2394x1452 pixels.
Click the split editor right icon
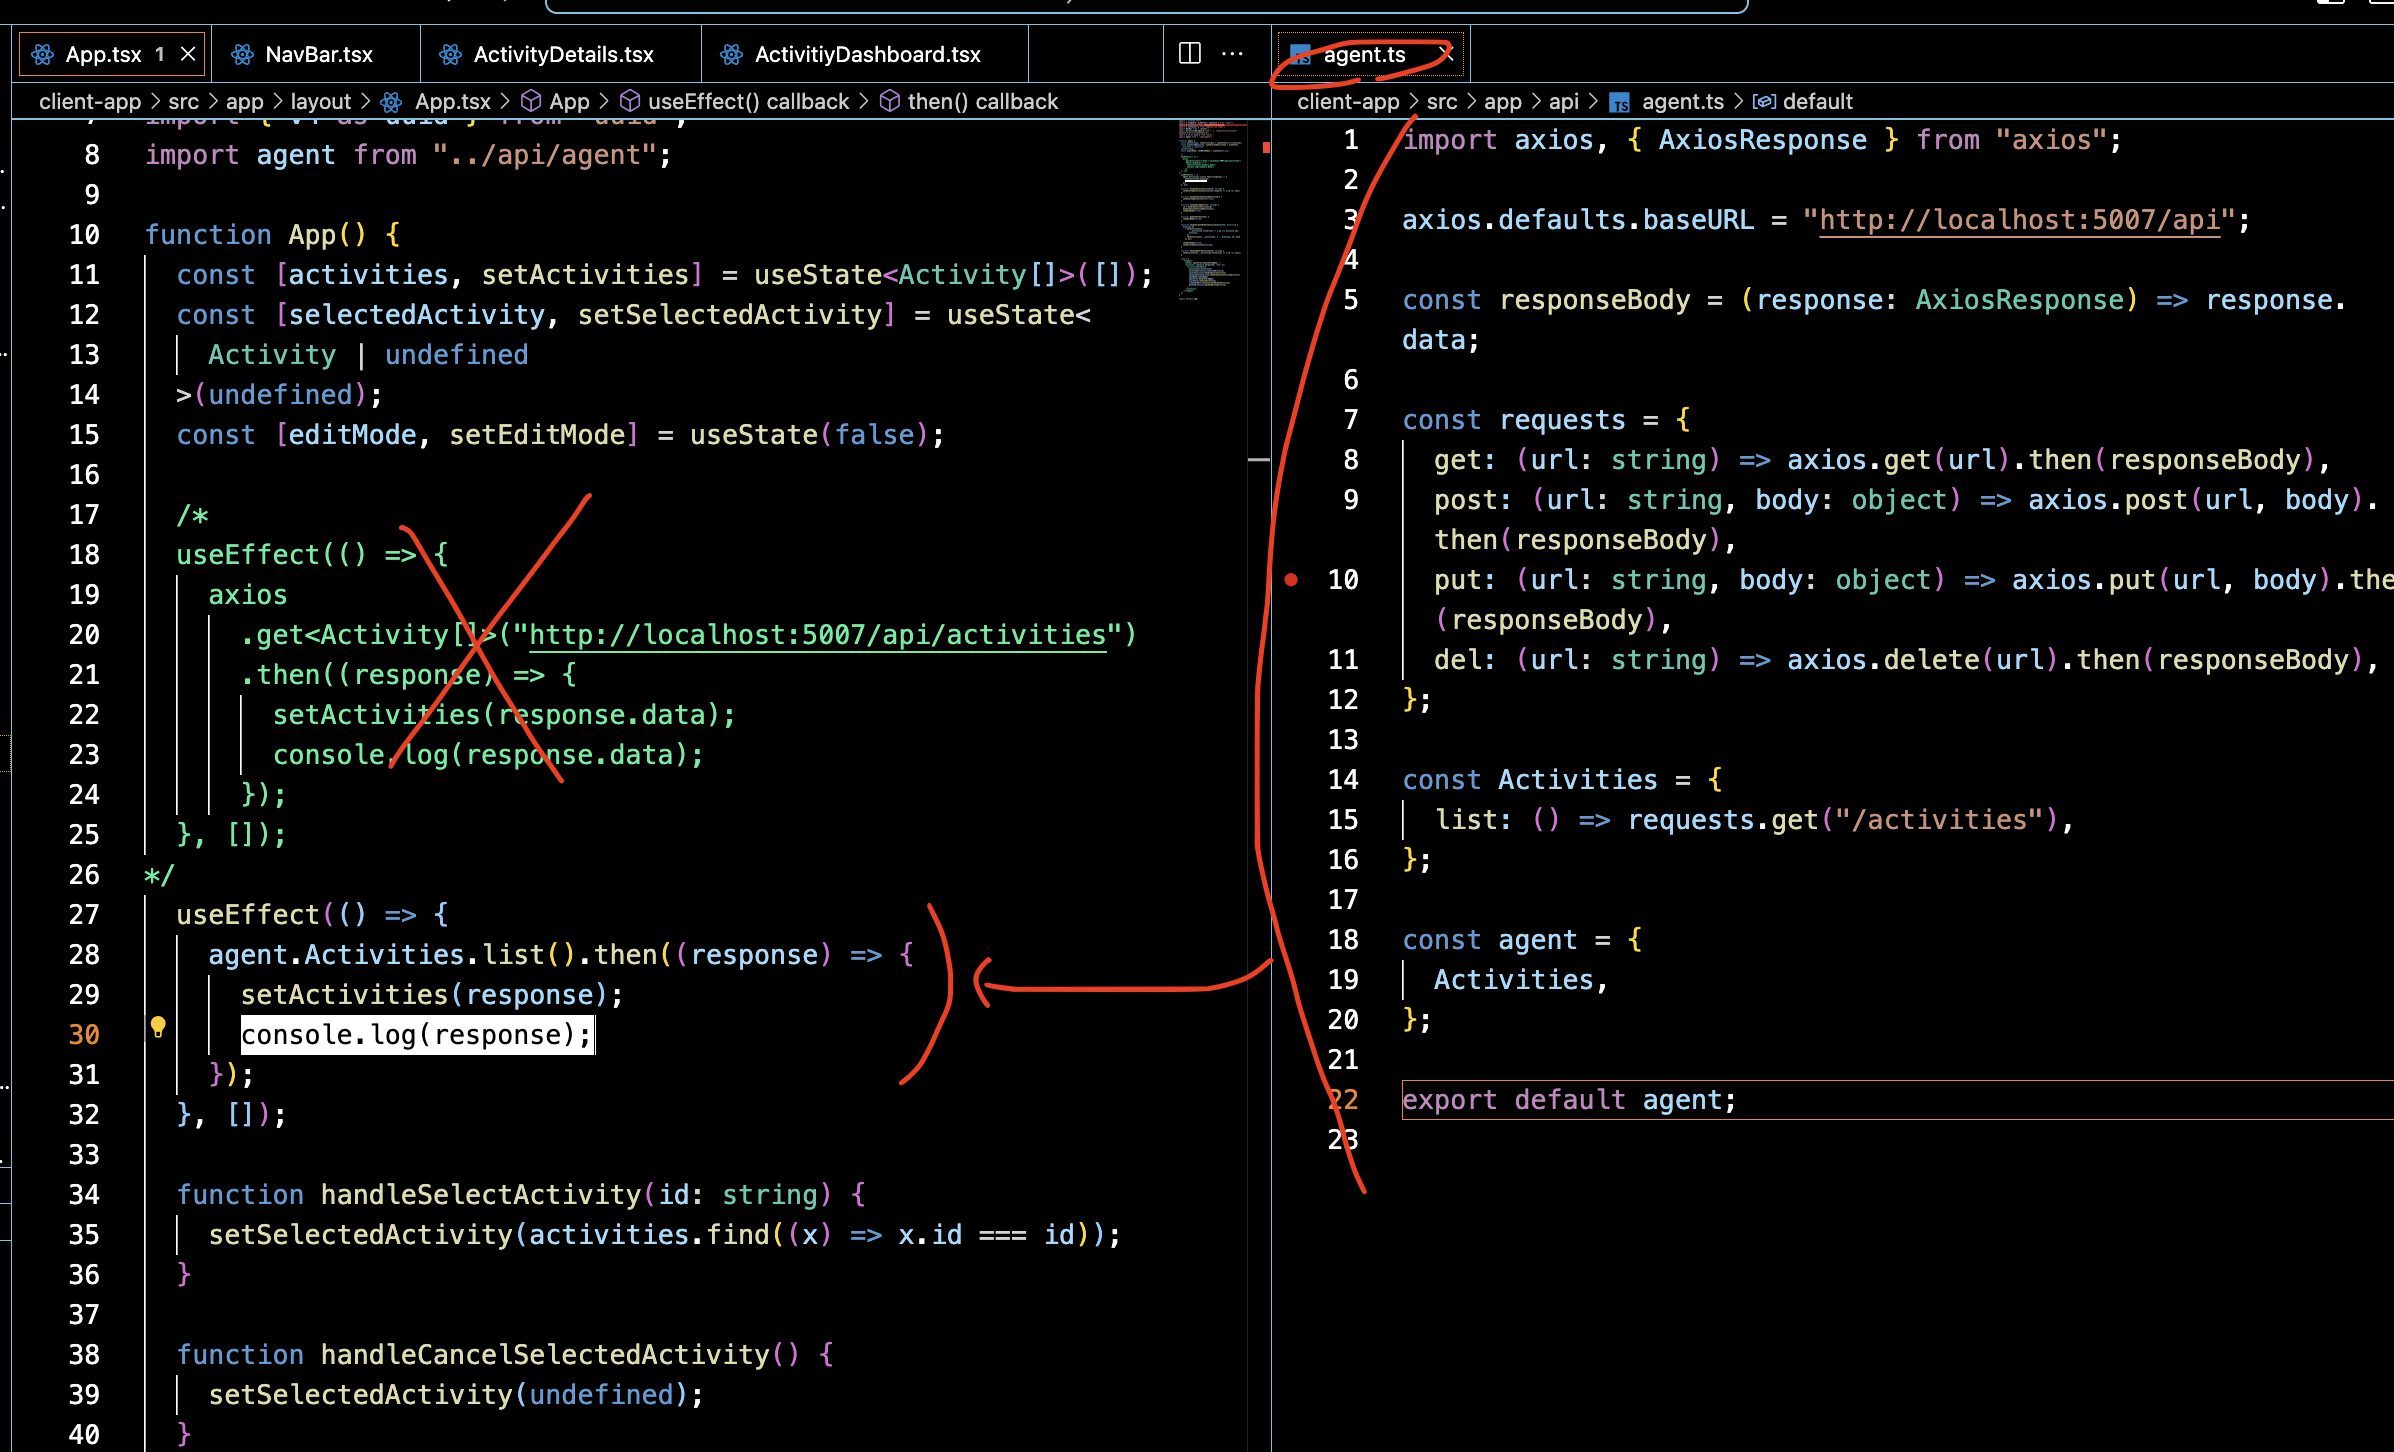click(x=1189, y=54)
